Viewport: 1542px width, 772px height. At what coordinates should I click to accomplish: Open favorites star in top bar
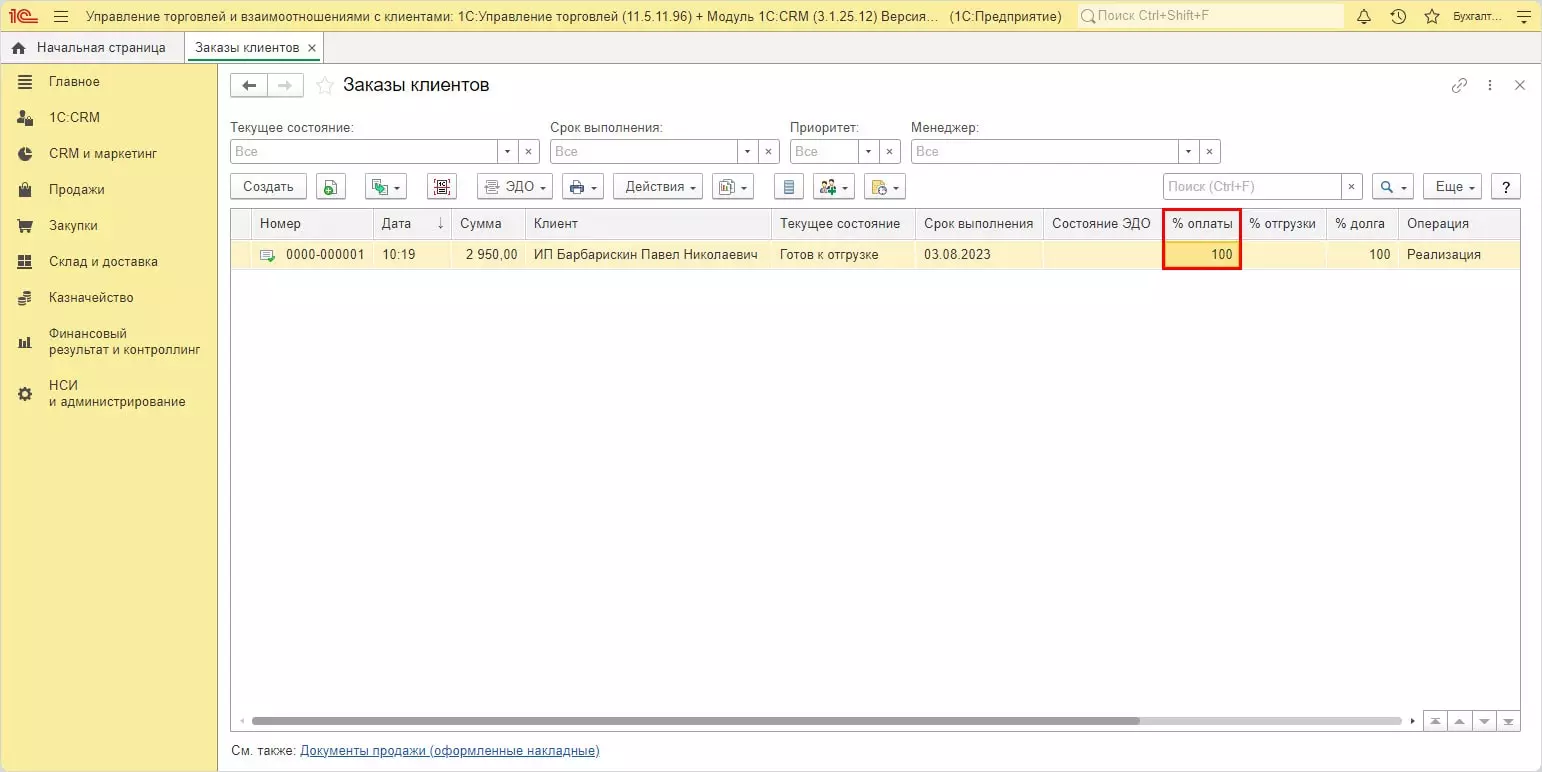[x=1431, y=17]
